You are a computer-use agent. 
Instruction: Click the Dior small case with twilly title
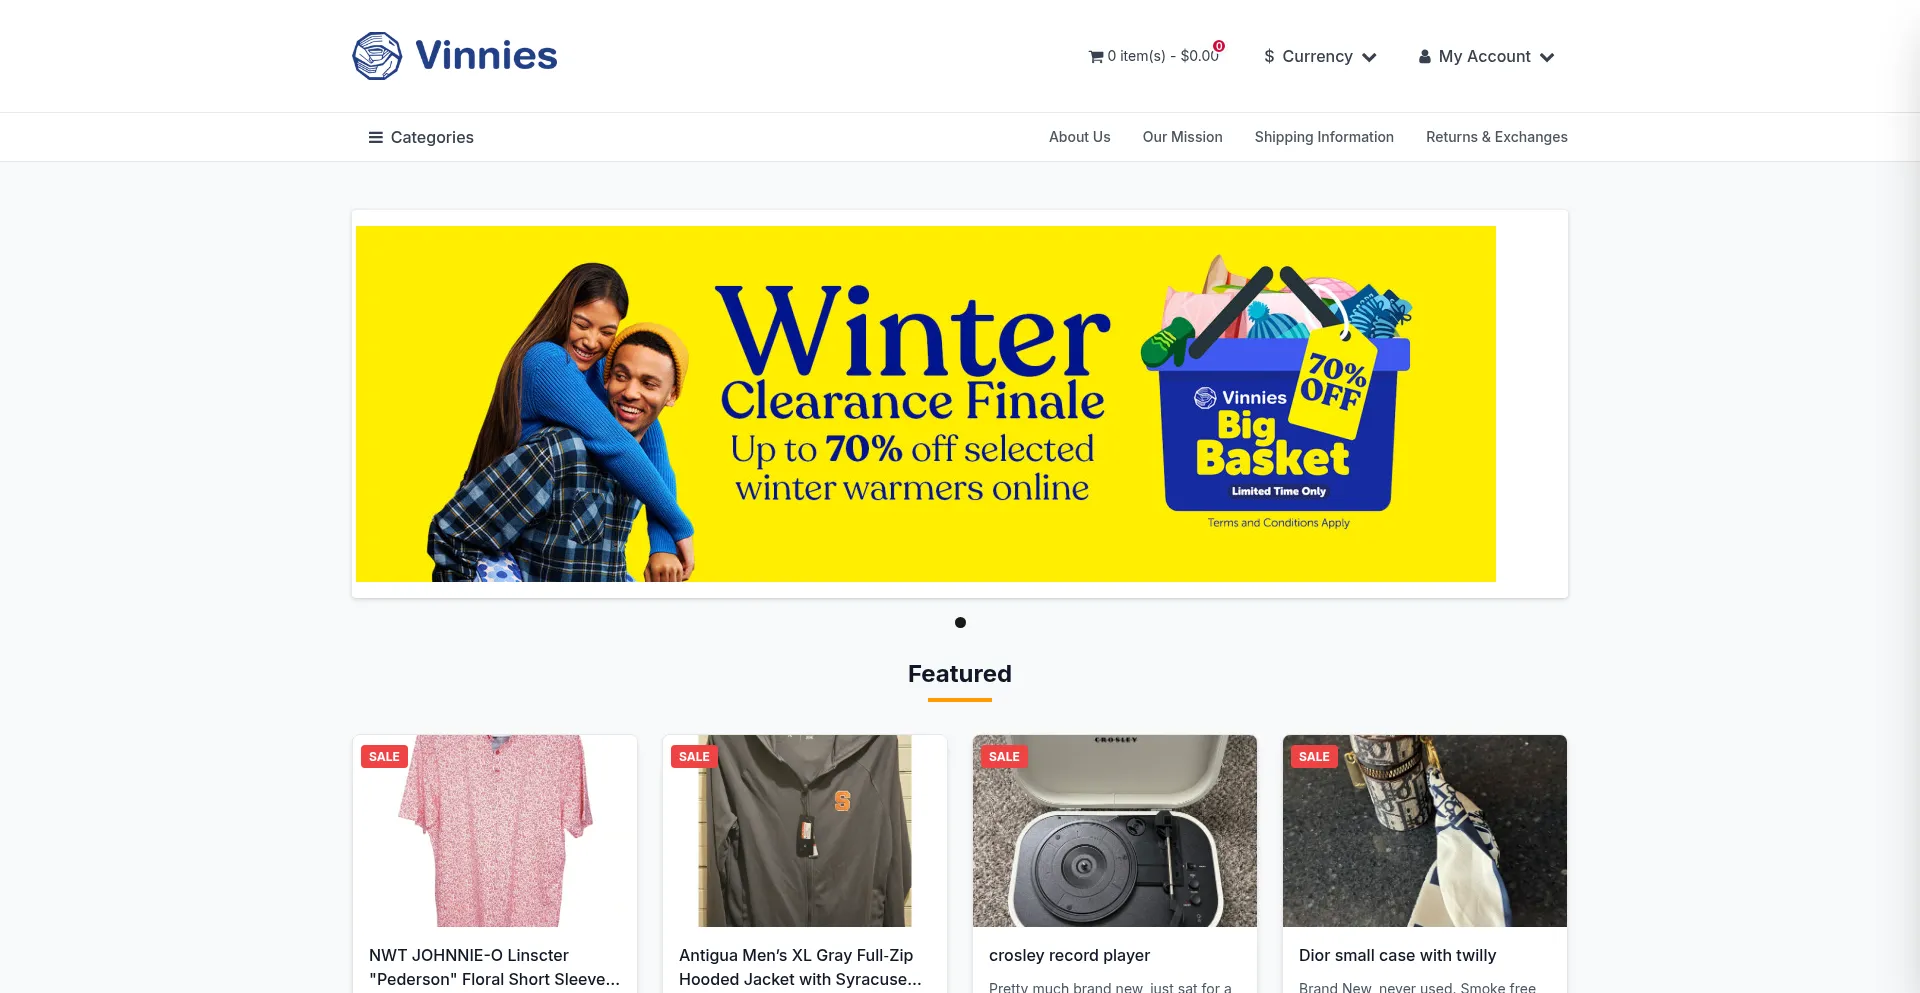pyautogui.click(x=1397, y=955)
